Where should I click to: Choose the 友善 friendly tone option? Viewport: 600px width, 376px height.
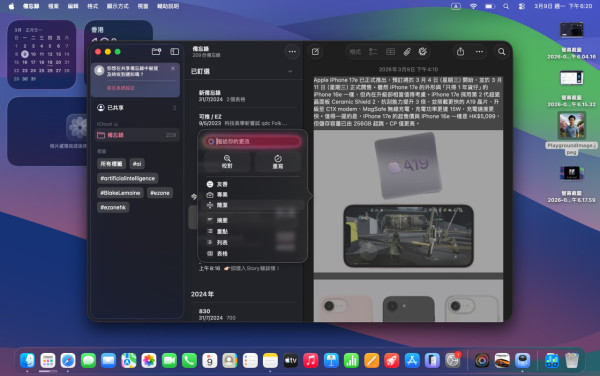(253, 184)
